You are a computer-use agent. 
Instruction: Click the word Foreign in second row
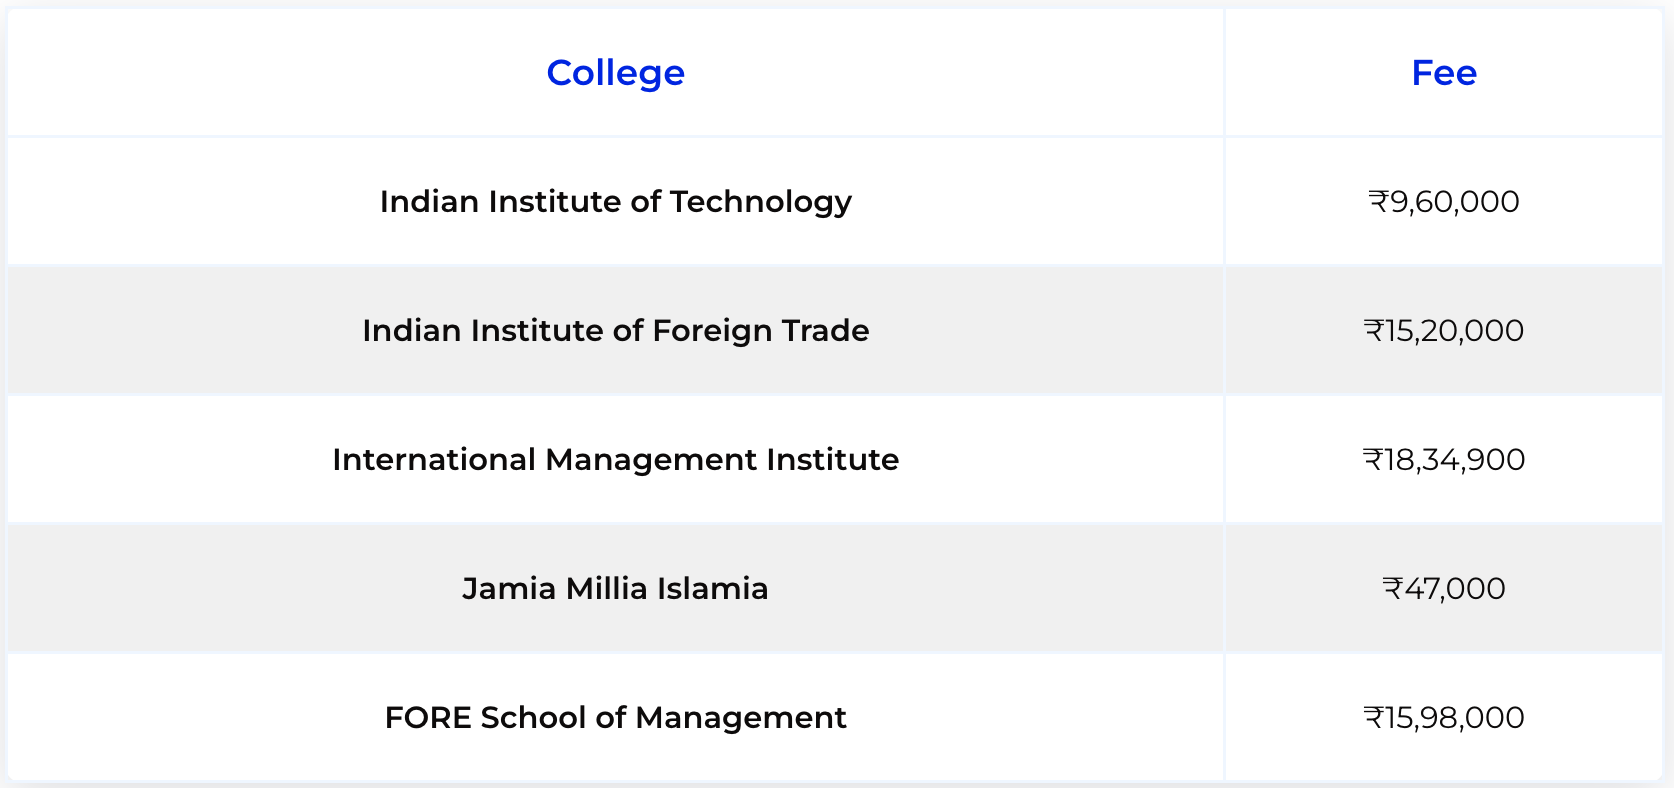click(x=712, y=331)
